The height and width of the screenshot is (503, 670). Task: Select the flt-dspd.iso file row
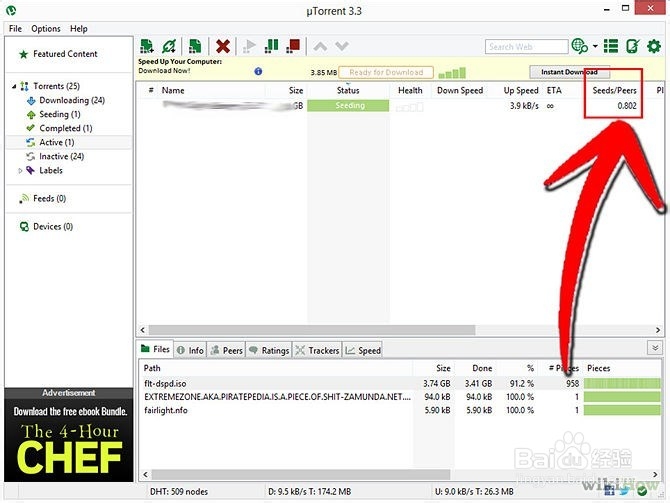pyautogui.click(x=400, y=383)
